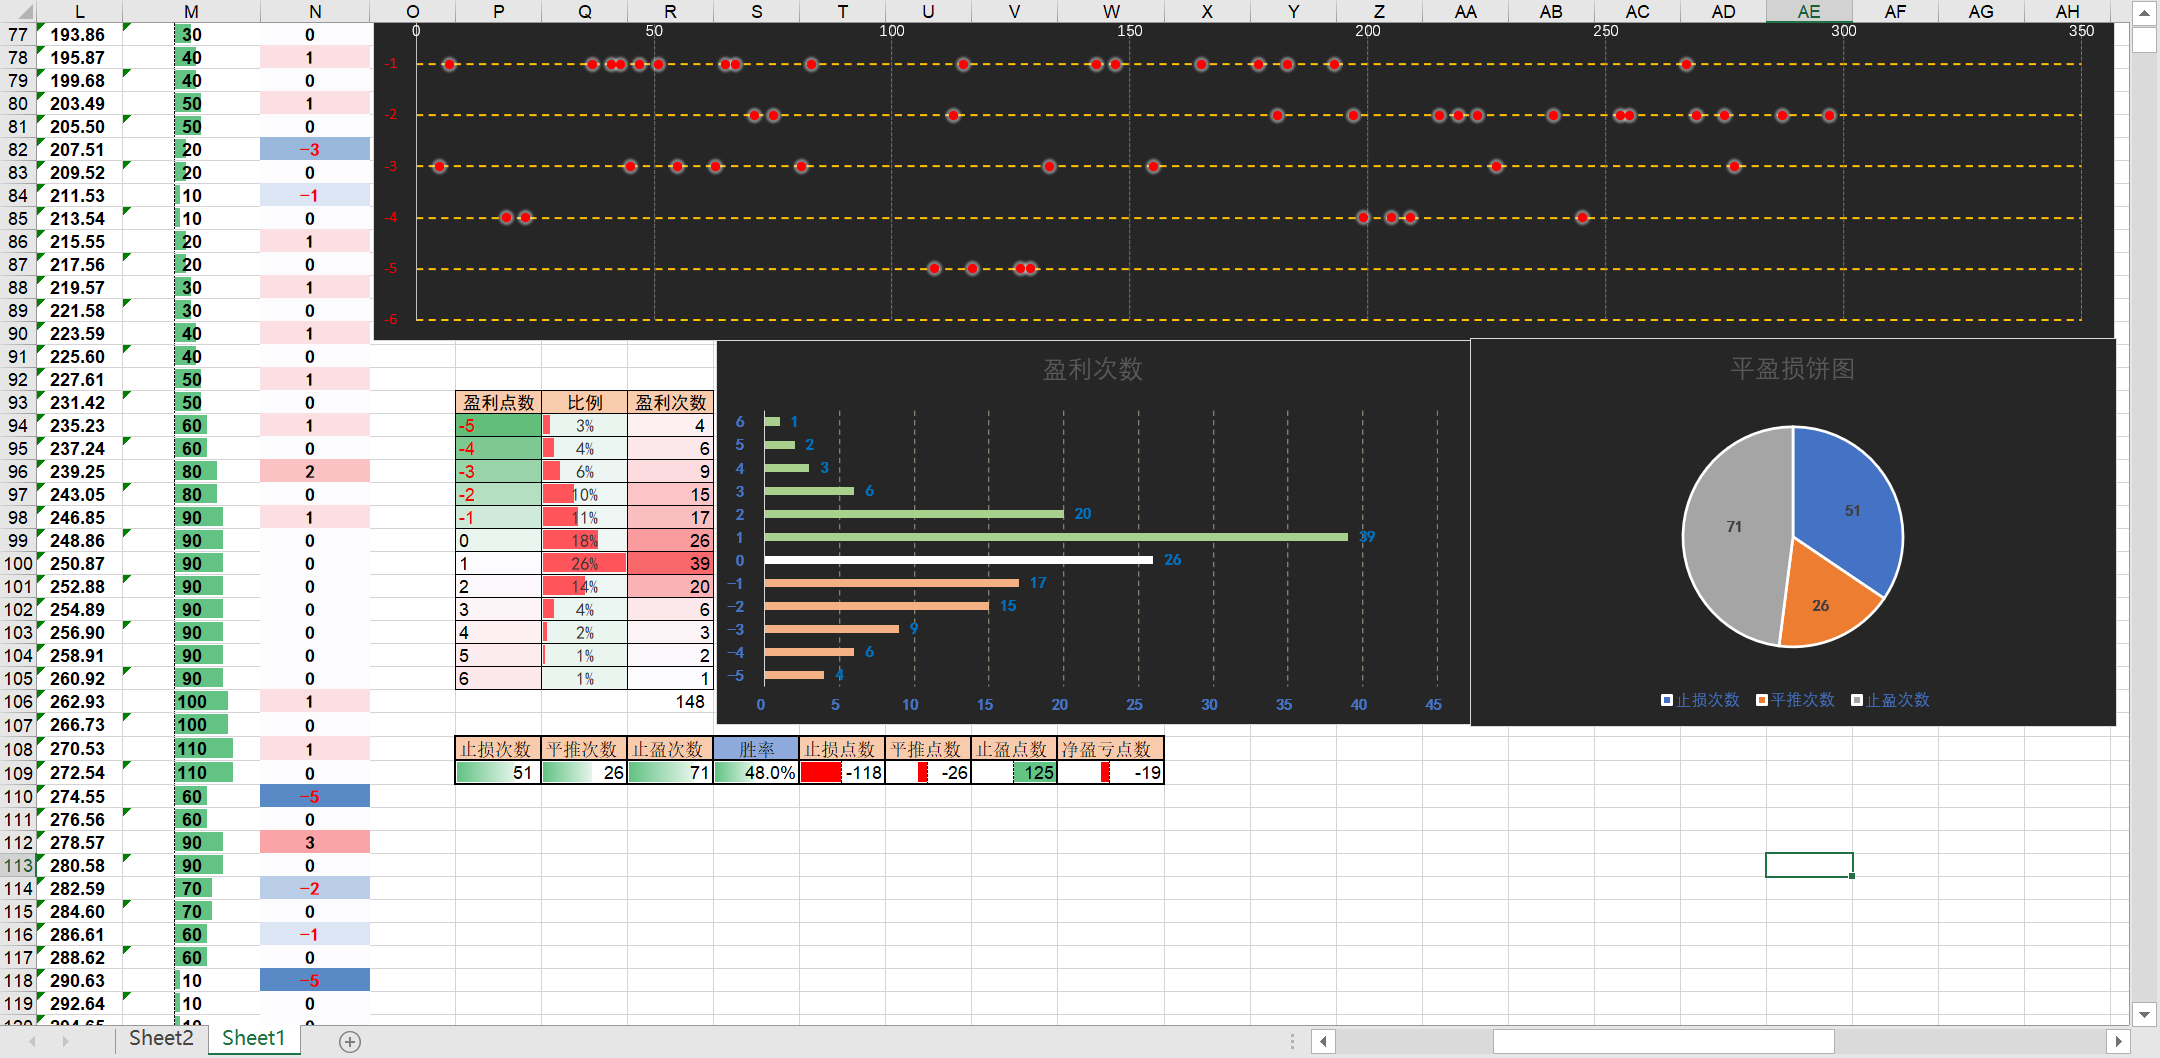
Task: Click the 125 take profit points cell
Action: 1014,772
